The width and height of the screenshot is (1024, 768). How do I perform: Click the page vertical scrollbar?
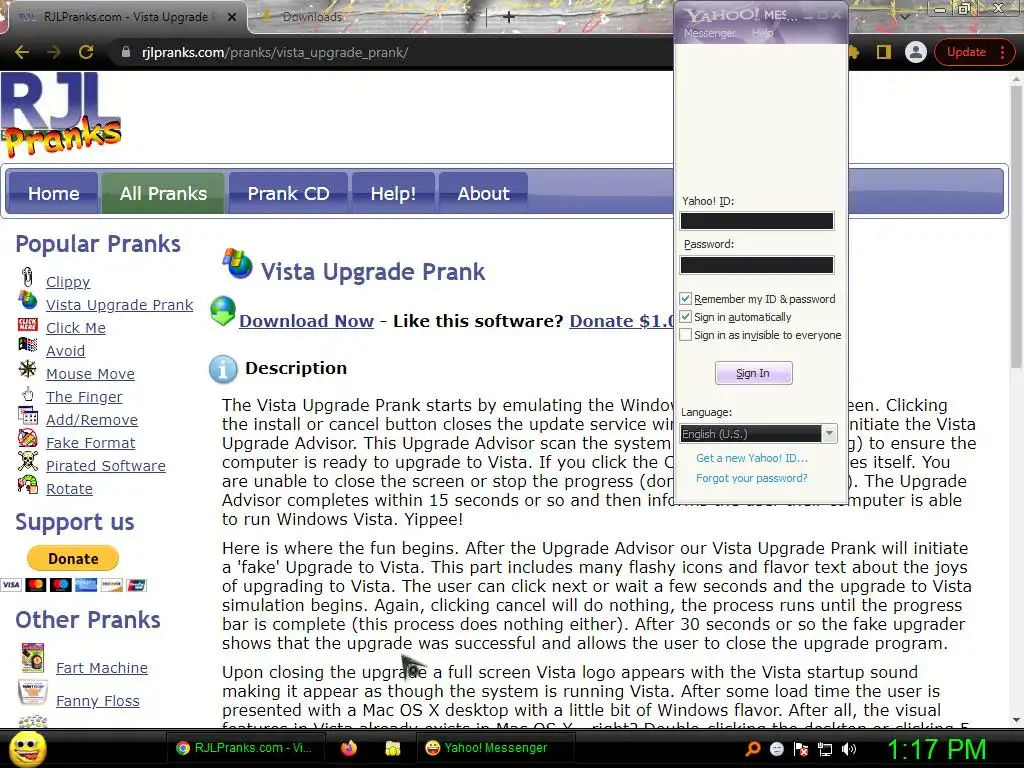[1016, 225]
